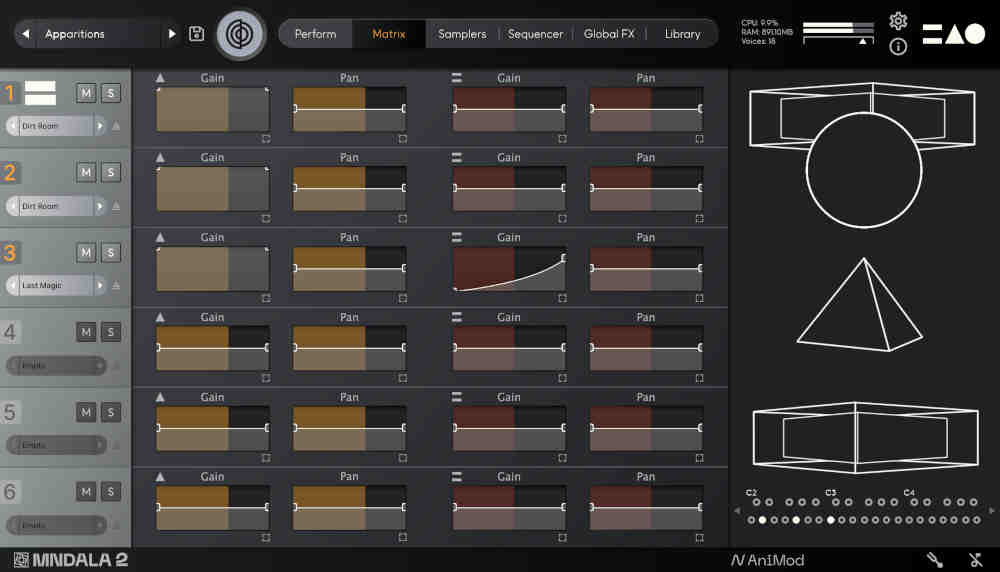The image size is (1000, 572).
Task: Click the eject triangle beside layer 1 Dirt Room
Action: [x=116, y=126]
